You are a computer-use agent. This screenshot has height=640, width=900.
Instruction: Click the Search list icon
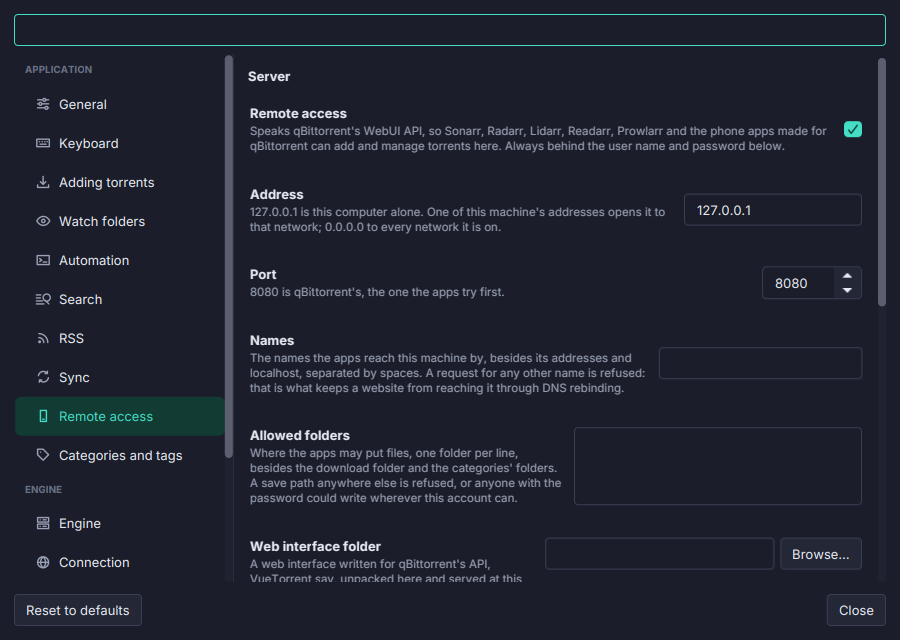click(x=43, y=299)
